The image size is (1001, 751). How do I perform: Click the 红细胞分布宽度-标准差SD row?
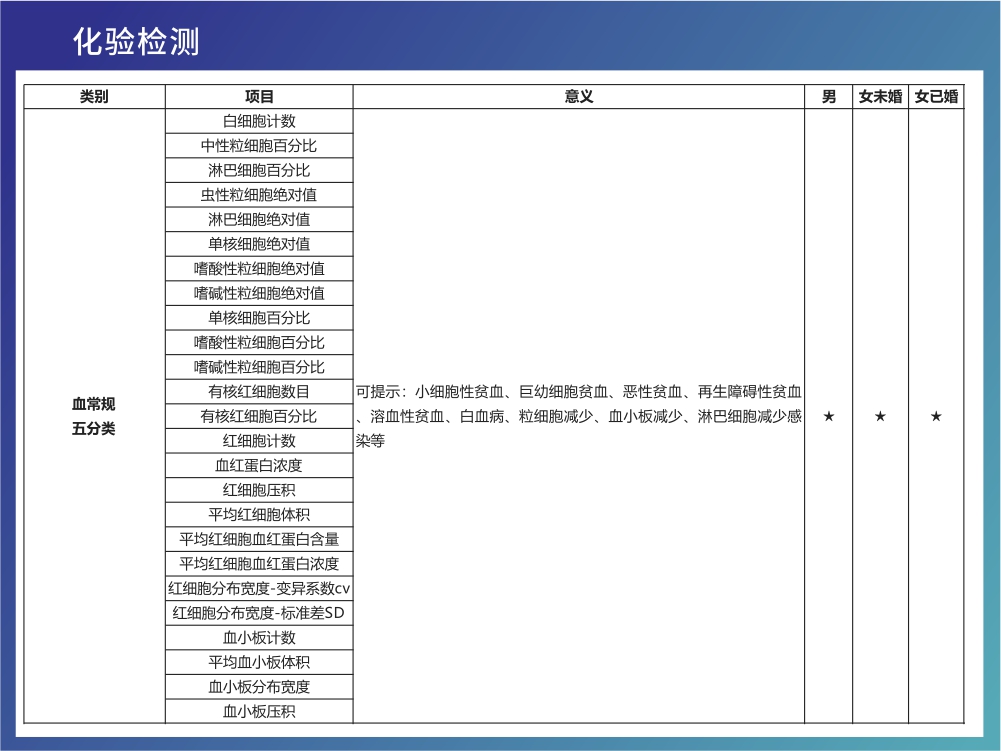click(259, 613)
